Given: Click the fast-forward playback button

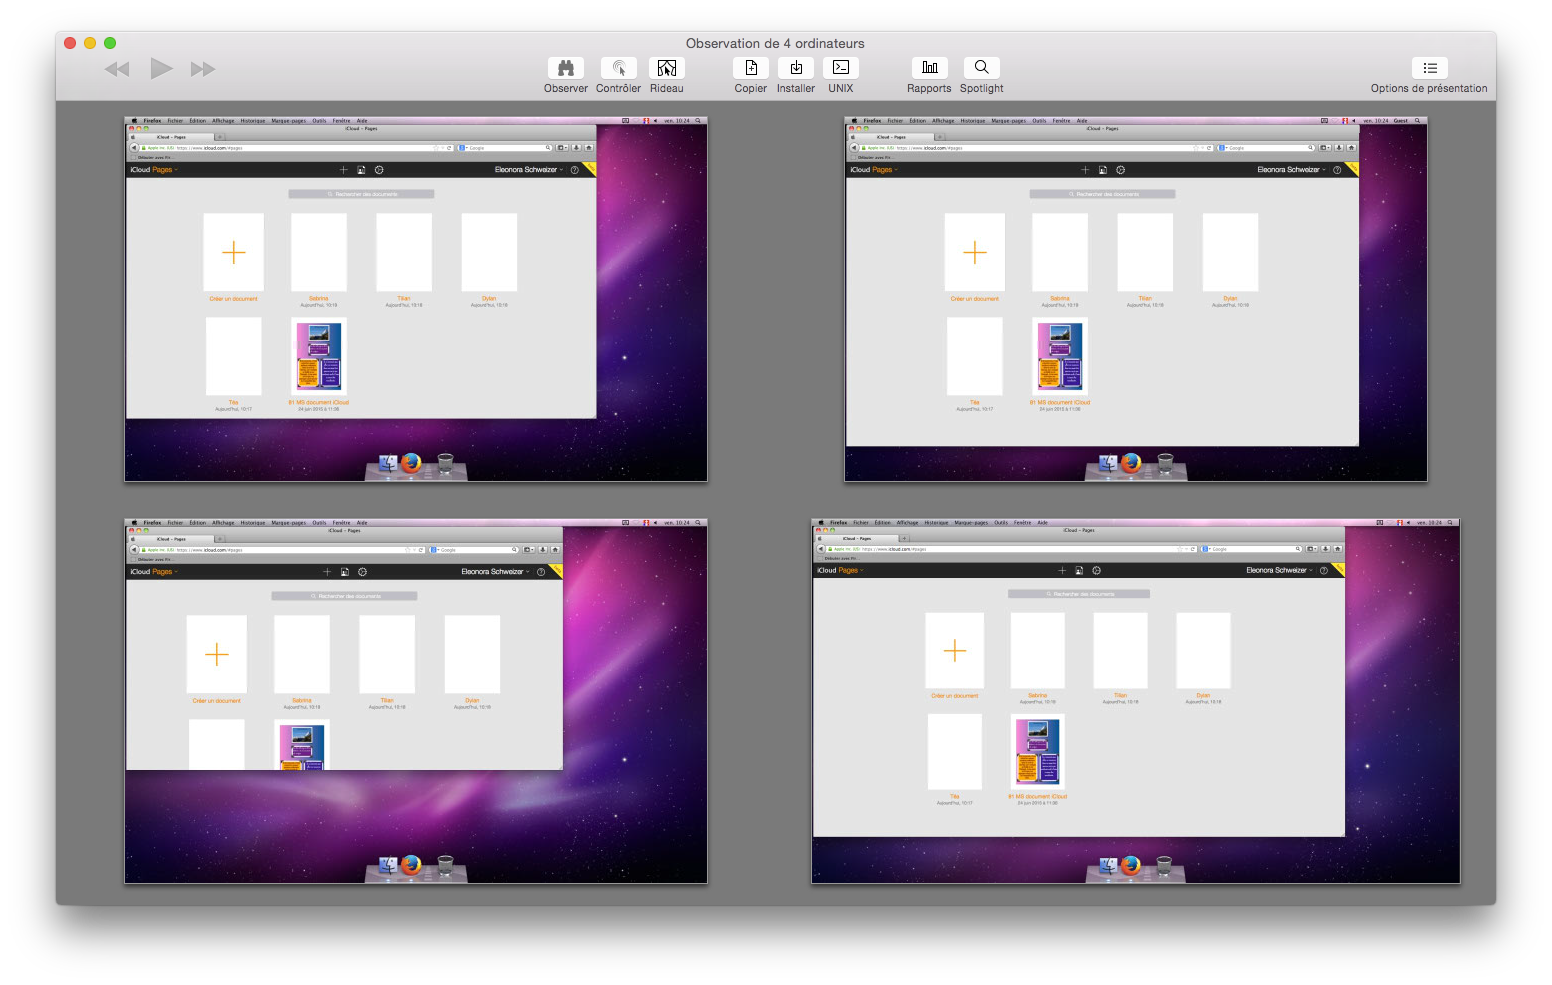Looking at the screenshot, I should tap(203, 69).
